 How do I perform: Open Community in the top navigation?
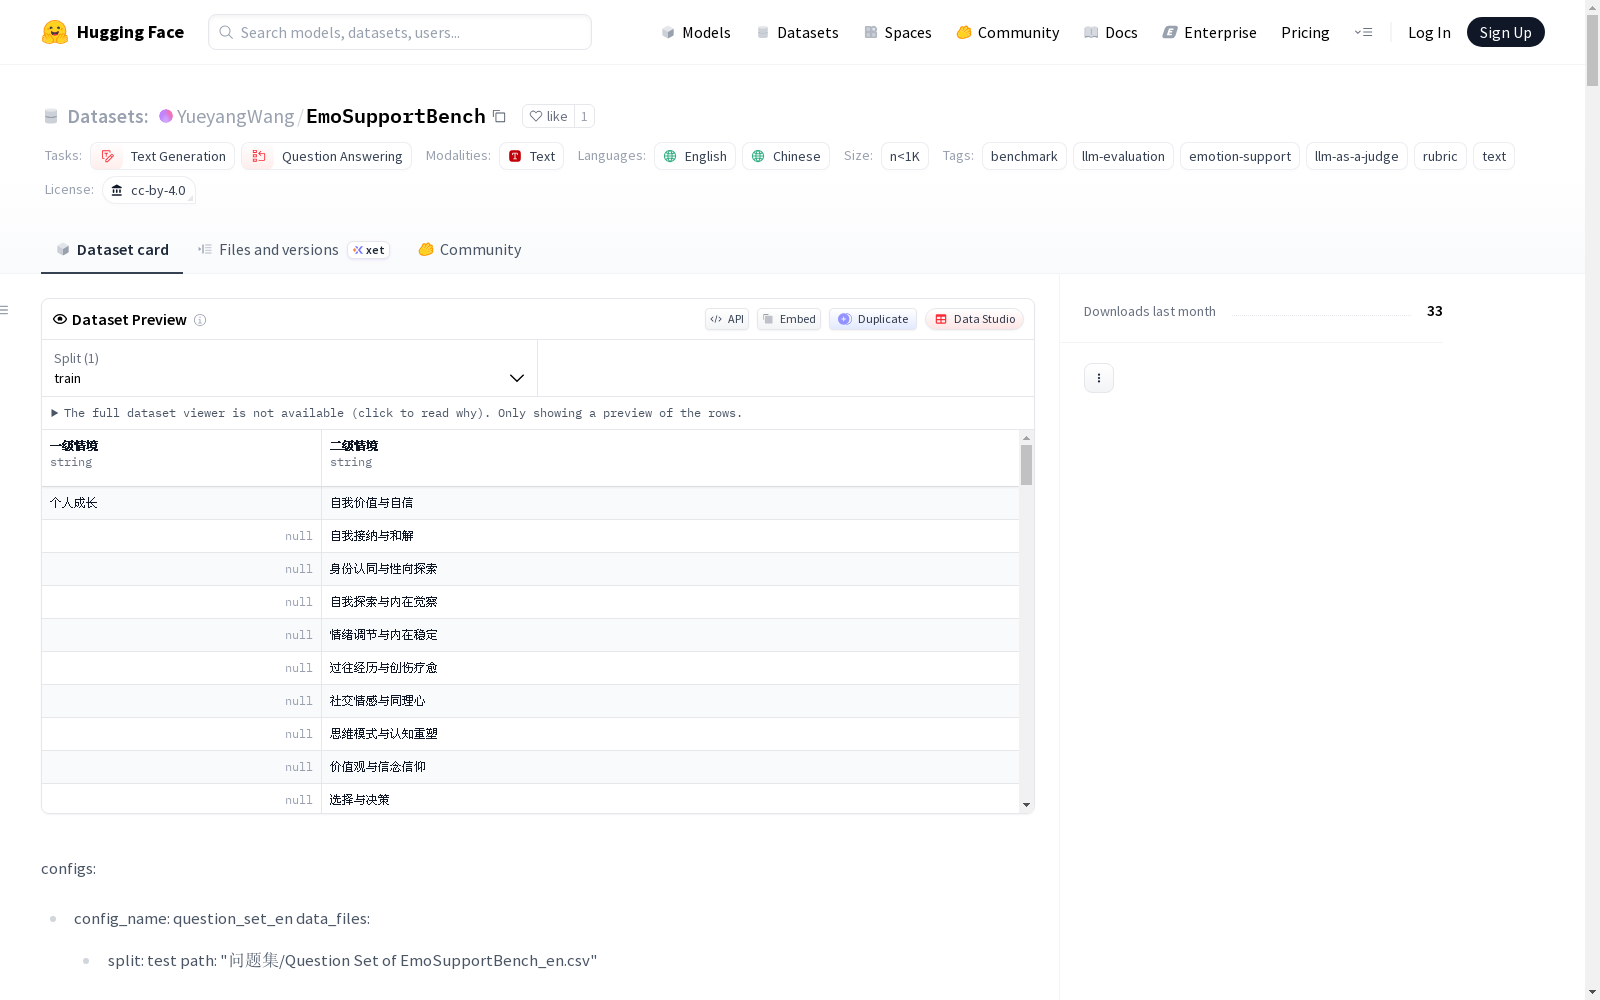(x=1008, y=32)
